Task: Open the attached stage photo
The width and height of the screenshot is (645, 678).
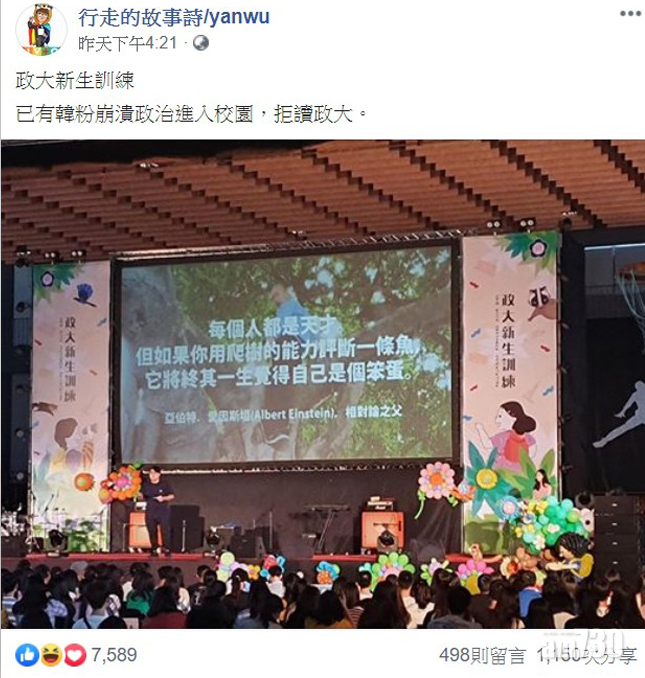Action: click(x=322, y=384)
